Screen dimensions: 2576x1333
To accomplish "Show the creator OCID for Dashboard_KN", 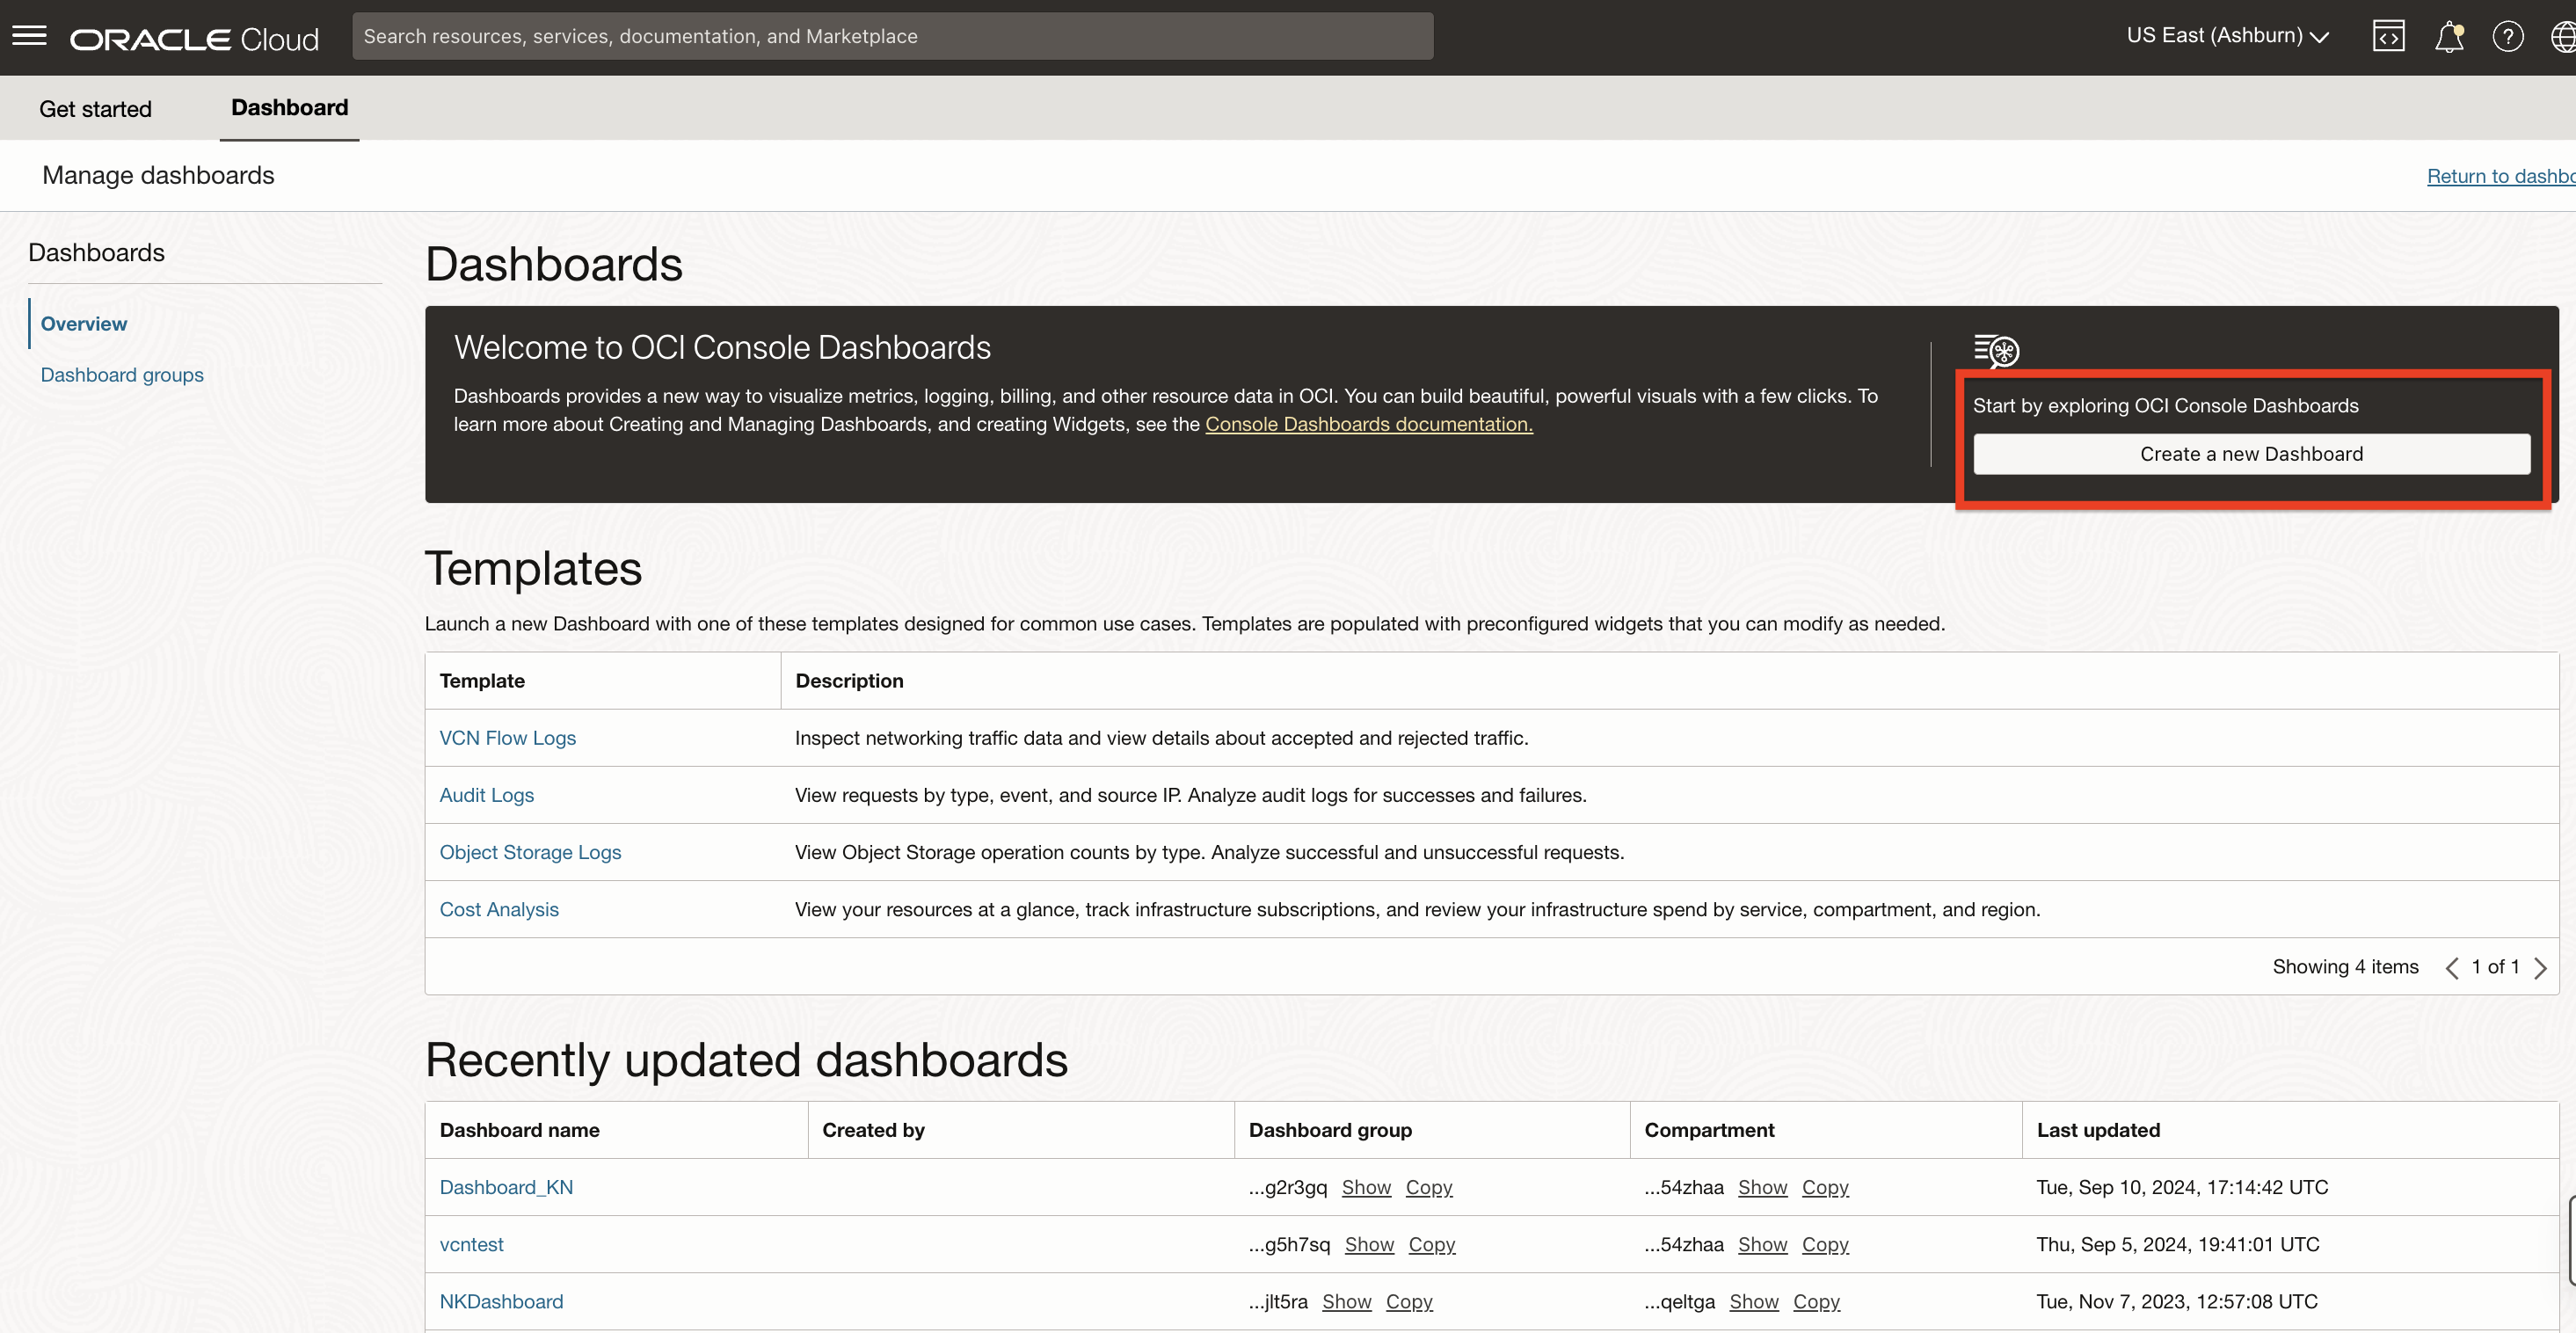I will (1366, 1187).
